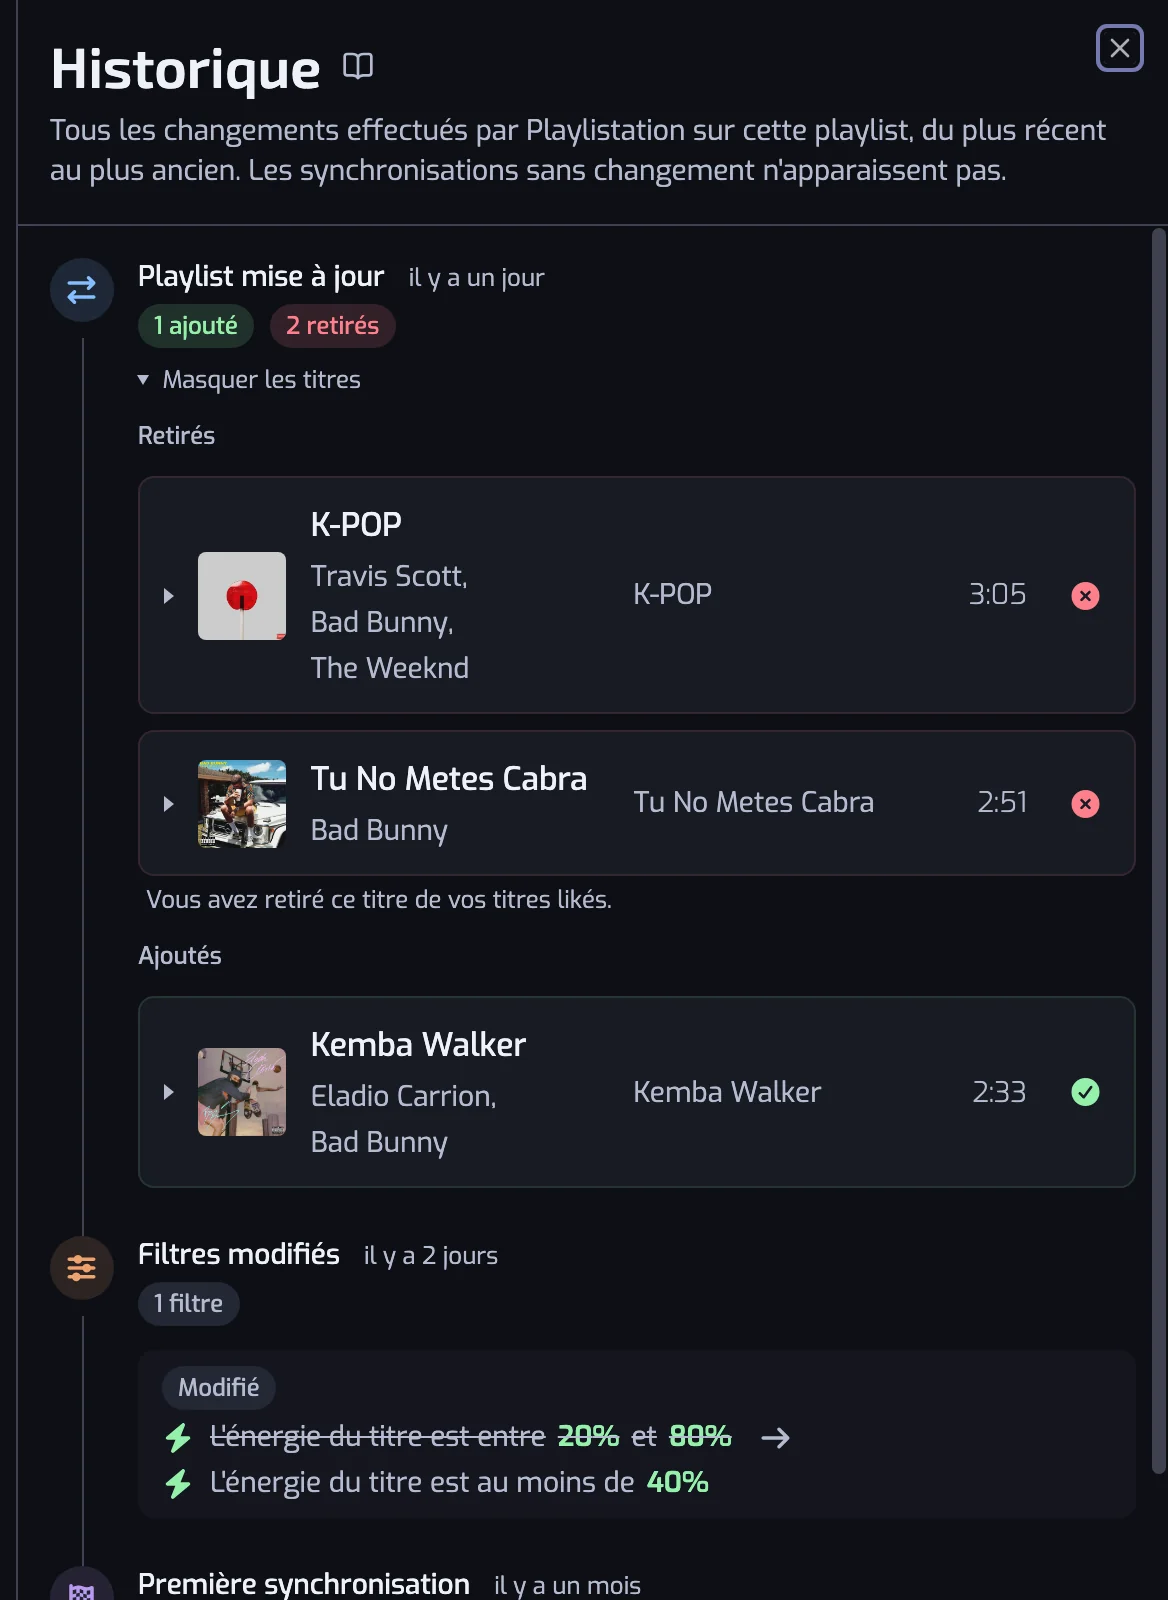The image size is (1168, 1600).
Task: Select the 1 filtre badge
Action: click(x=188, y=1304)
